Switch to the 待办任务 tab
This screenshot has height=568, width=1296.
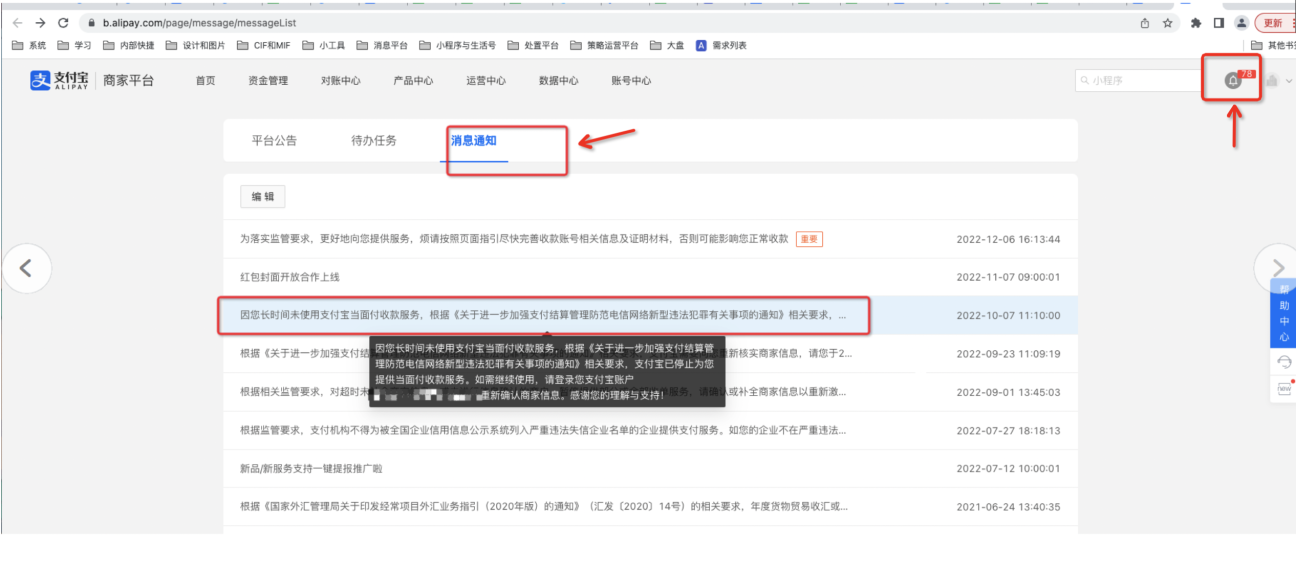[x=374, y=141]
